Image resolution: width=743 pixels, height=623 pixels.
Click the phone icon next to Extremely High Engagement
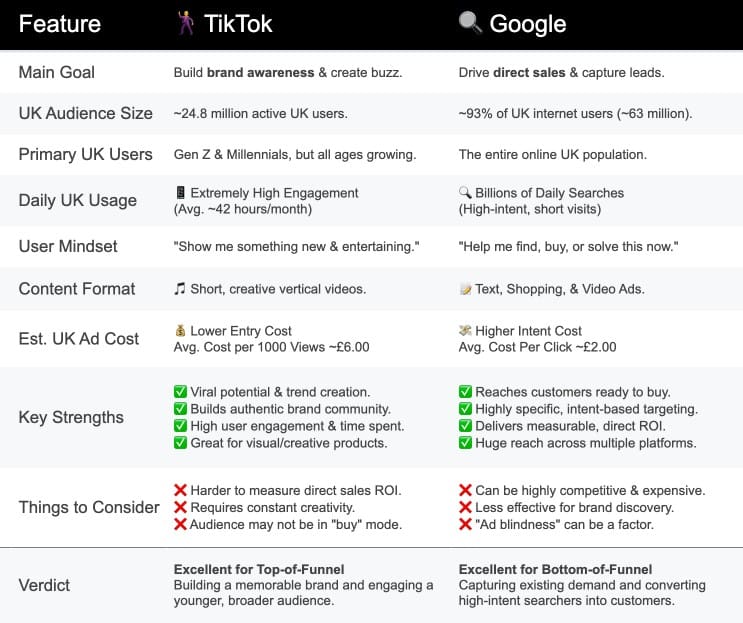tap(180, 193)
